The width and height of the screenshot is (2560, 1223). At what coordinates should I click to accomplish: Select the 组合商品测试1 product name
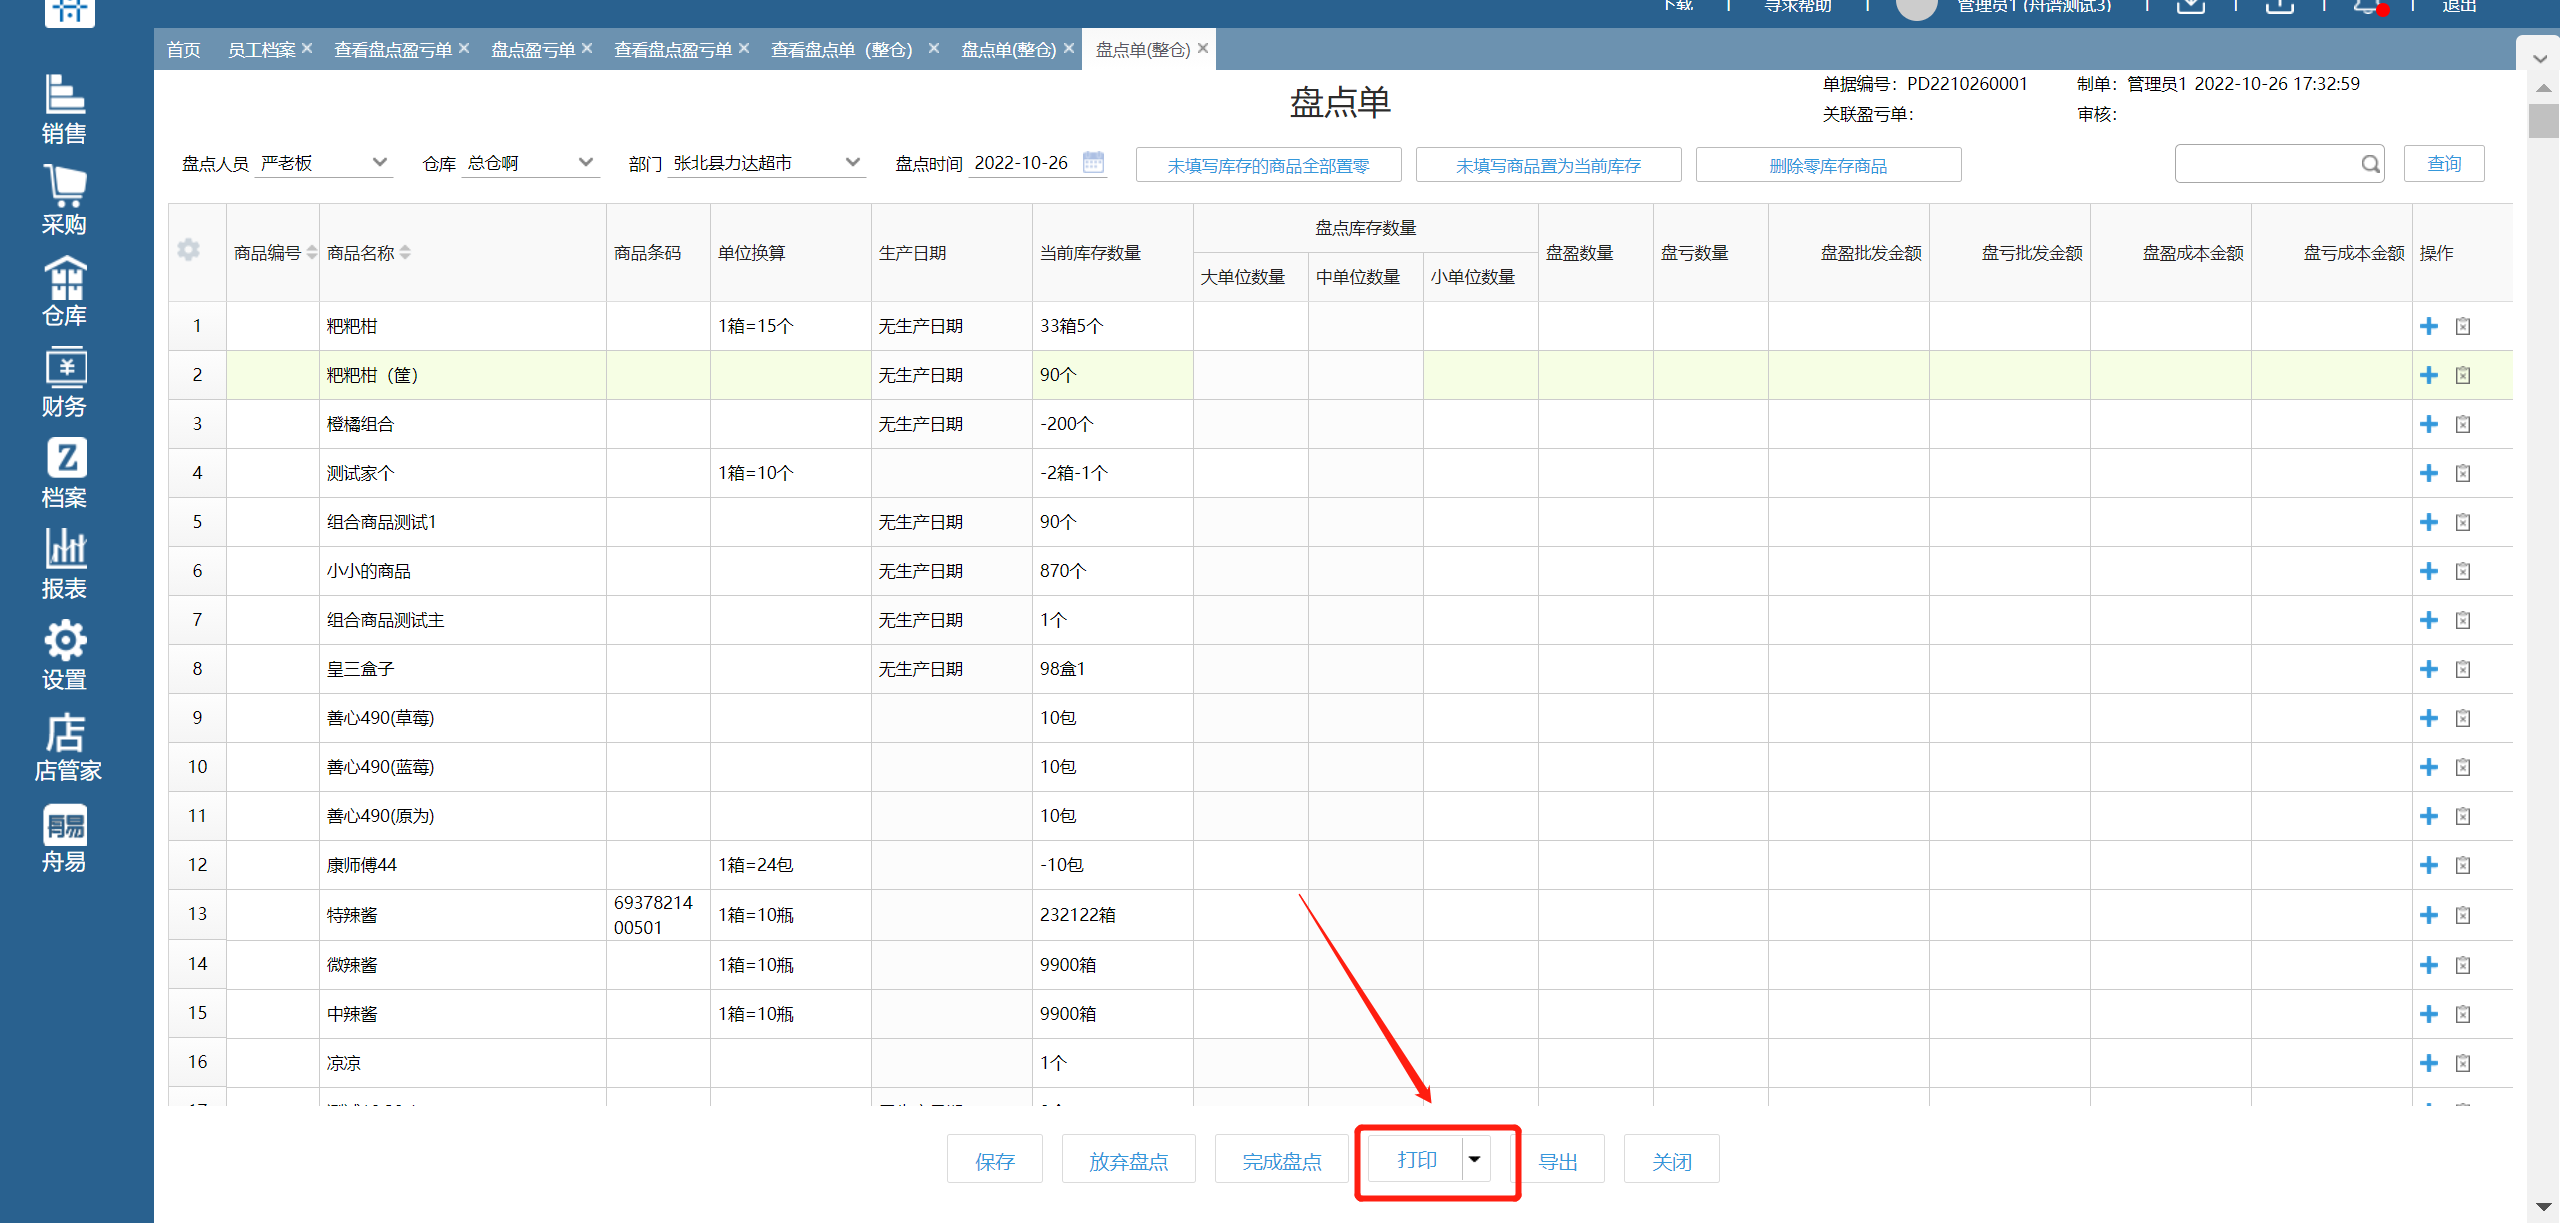click(x=382, y=522)
